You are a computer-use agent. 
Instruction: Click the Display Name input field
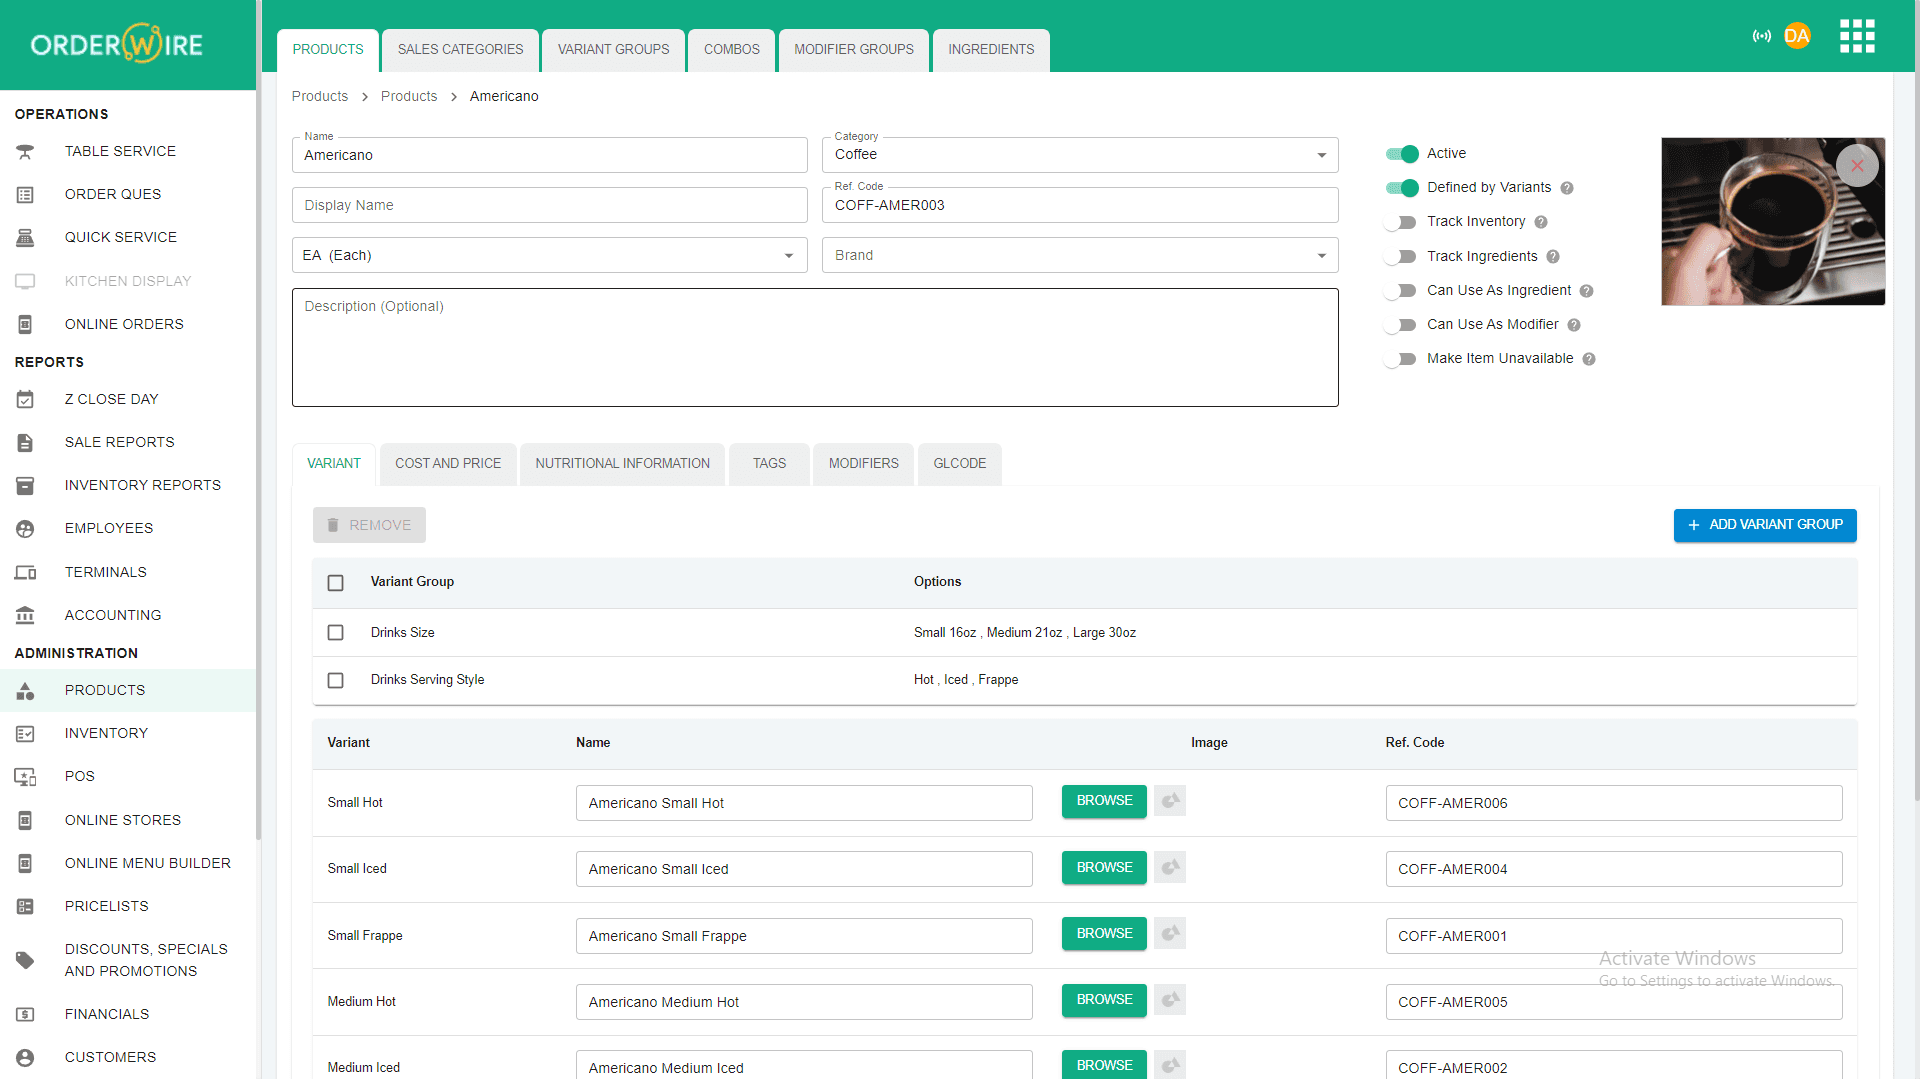click(550, 205)
